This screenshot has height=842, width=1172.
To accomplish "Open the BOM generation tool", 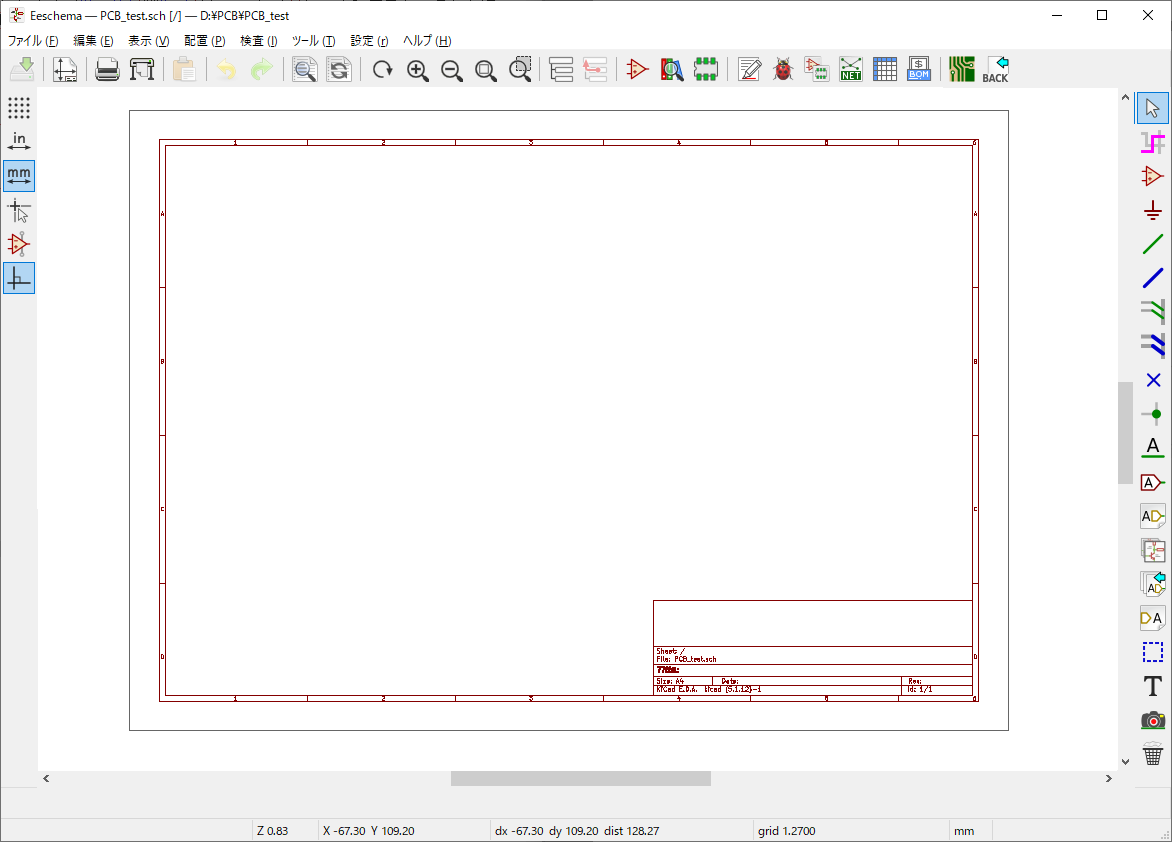I will pos(919,69).
